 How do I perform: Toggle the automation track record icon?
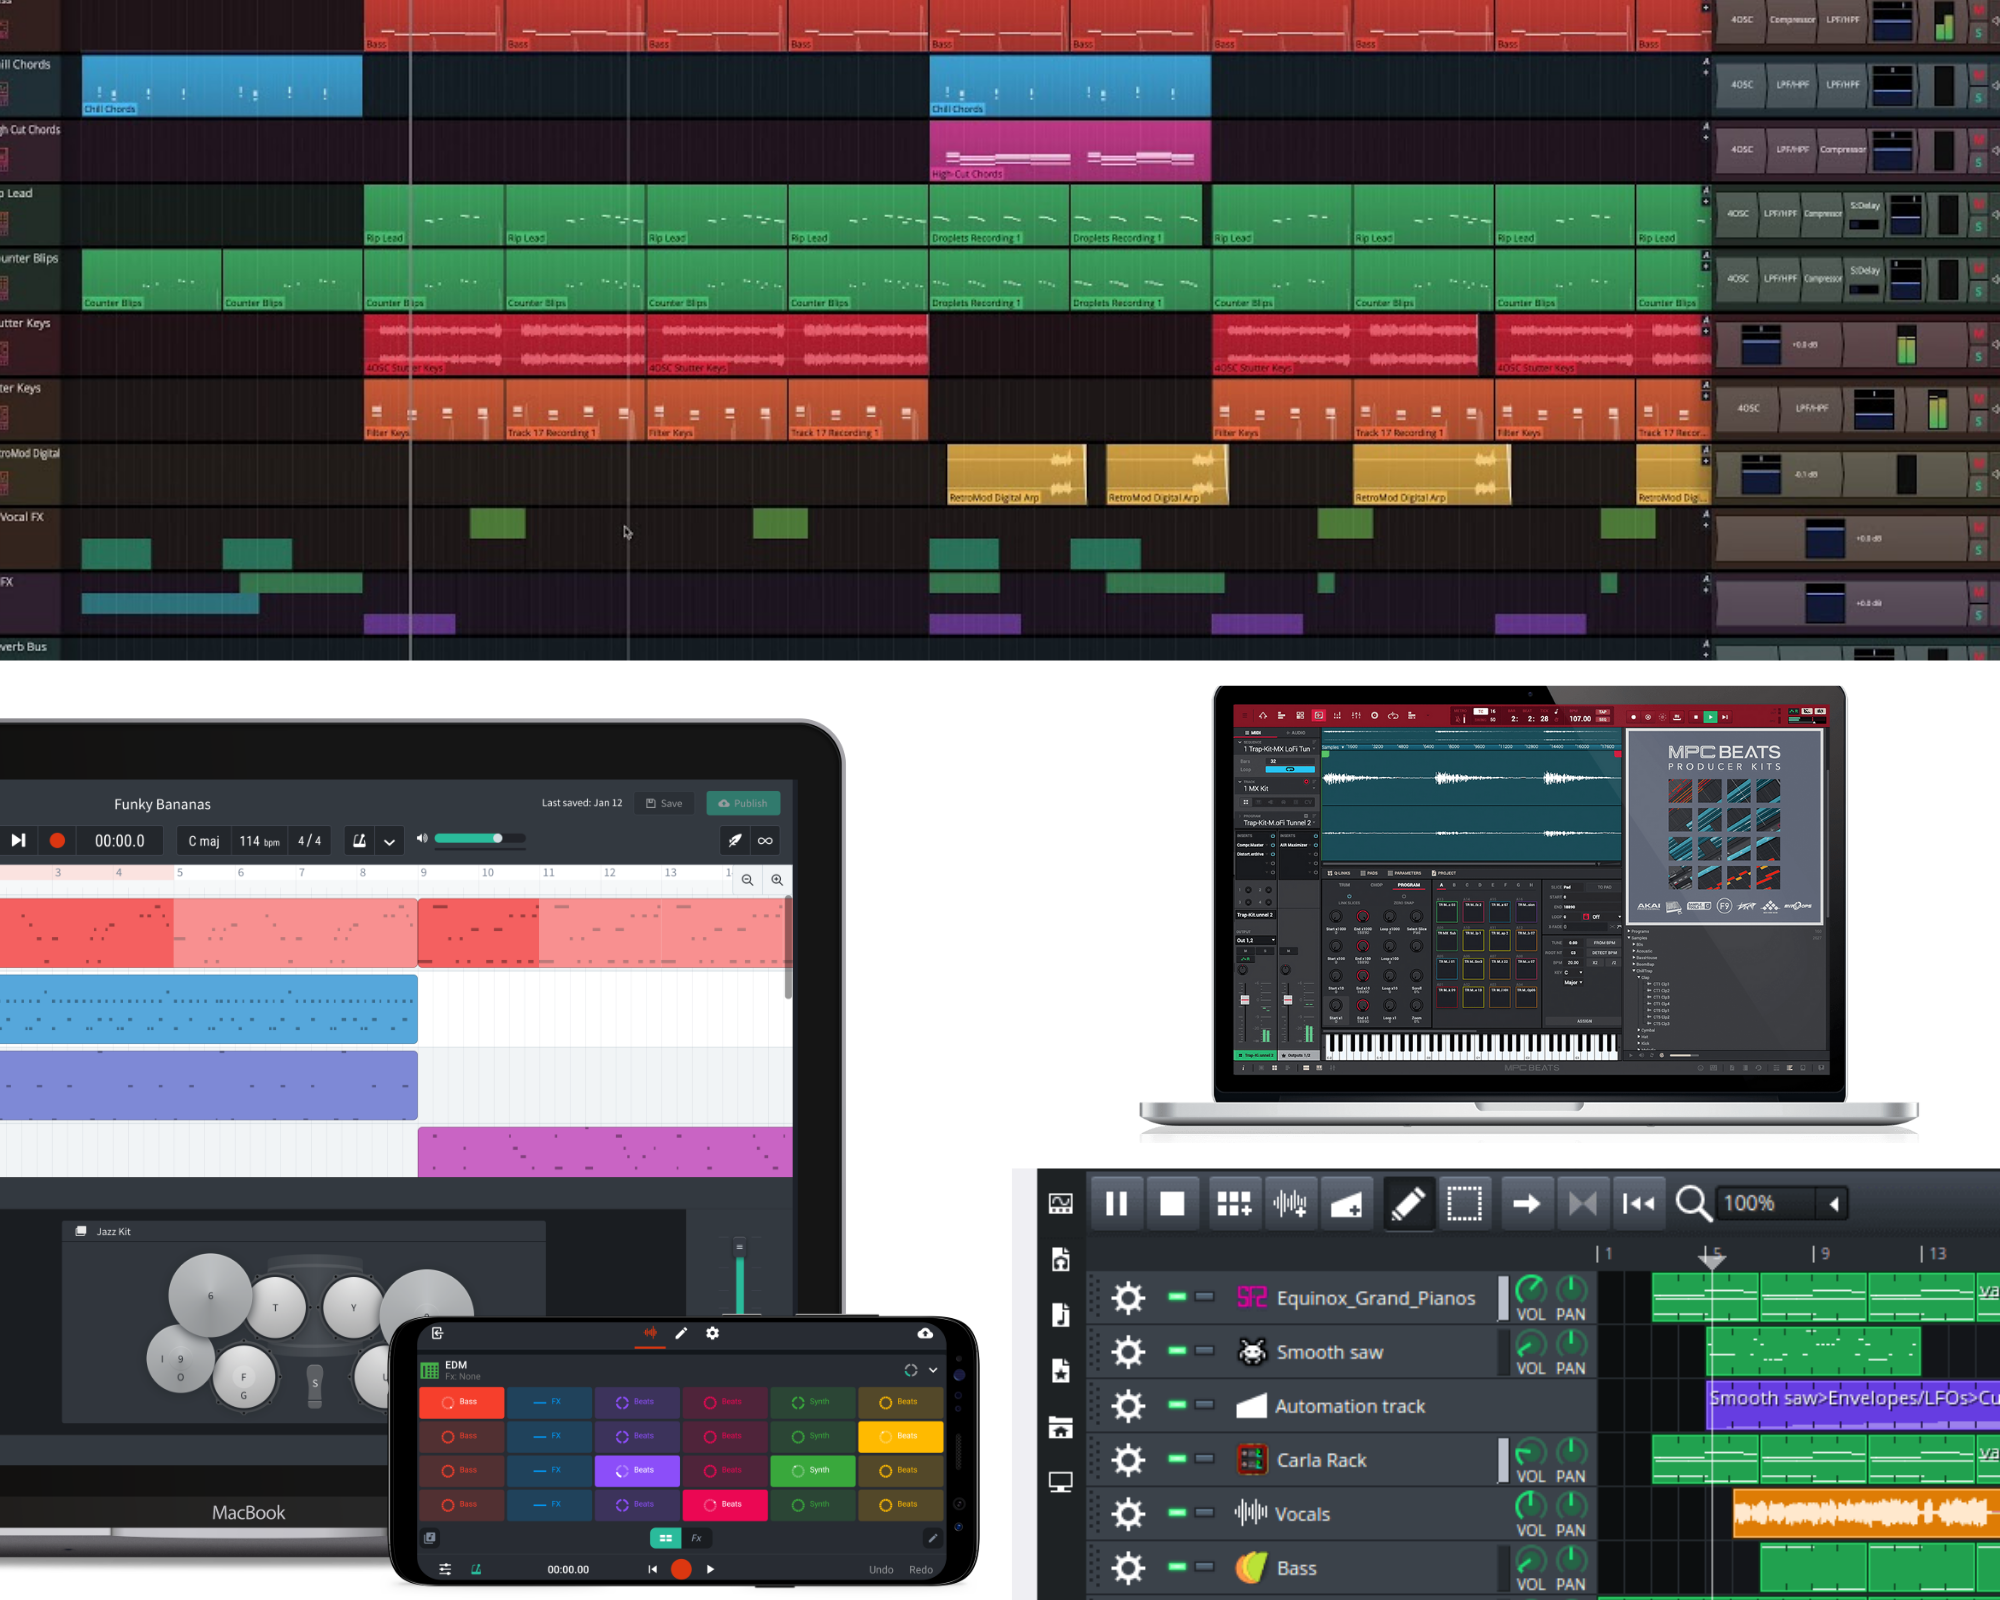point(1205,1406)
